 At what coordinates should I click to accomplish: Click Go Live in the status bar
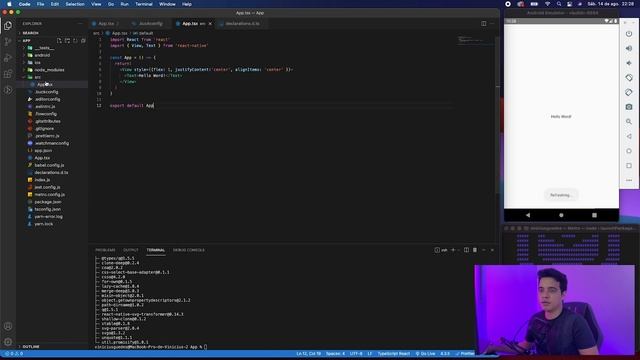click(x=425, y=353)
